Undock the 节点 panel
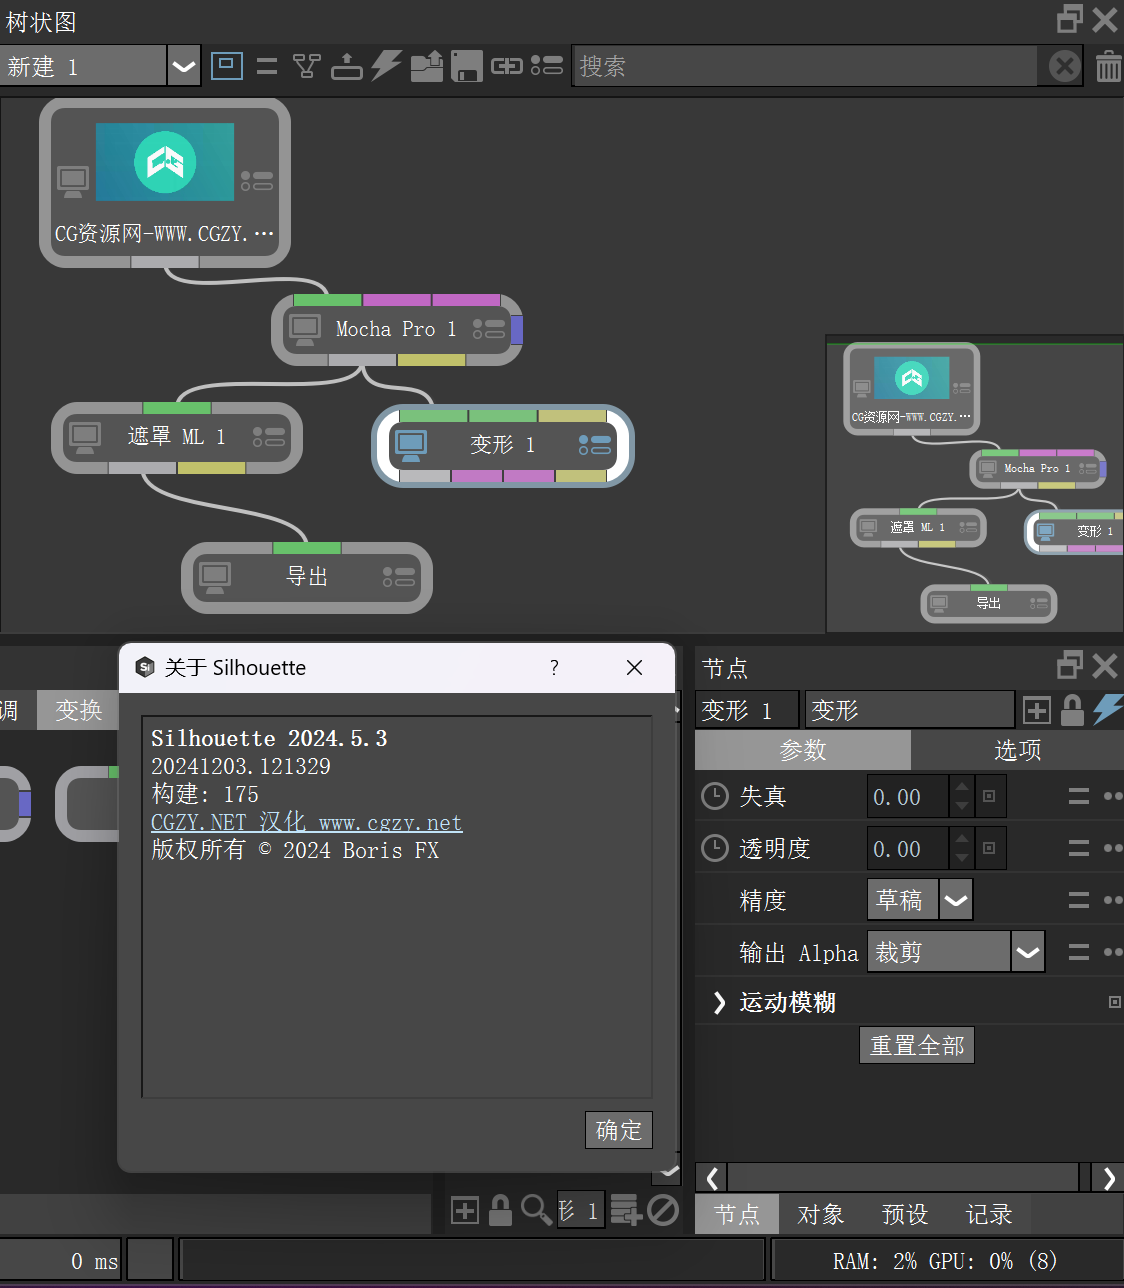 pyautogui.click(x=1070, y=665)
